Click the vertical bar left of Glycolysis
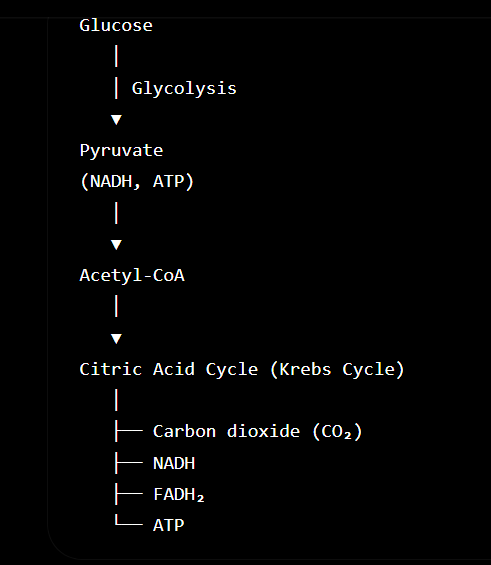 (x=116, y=88)
